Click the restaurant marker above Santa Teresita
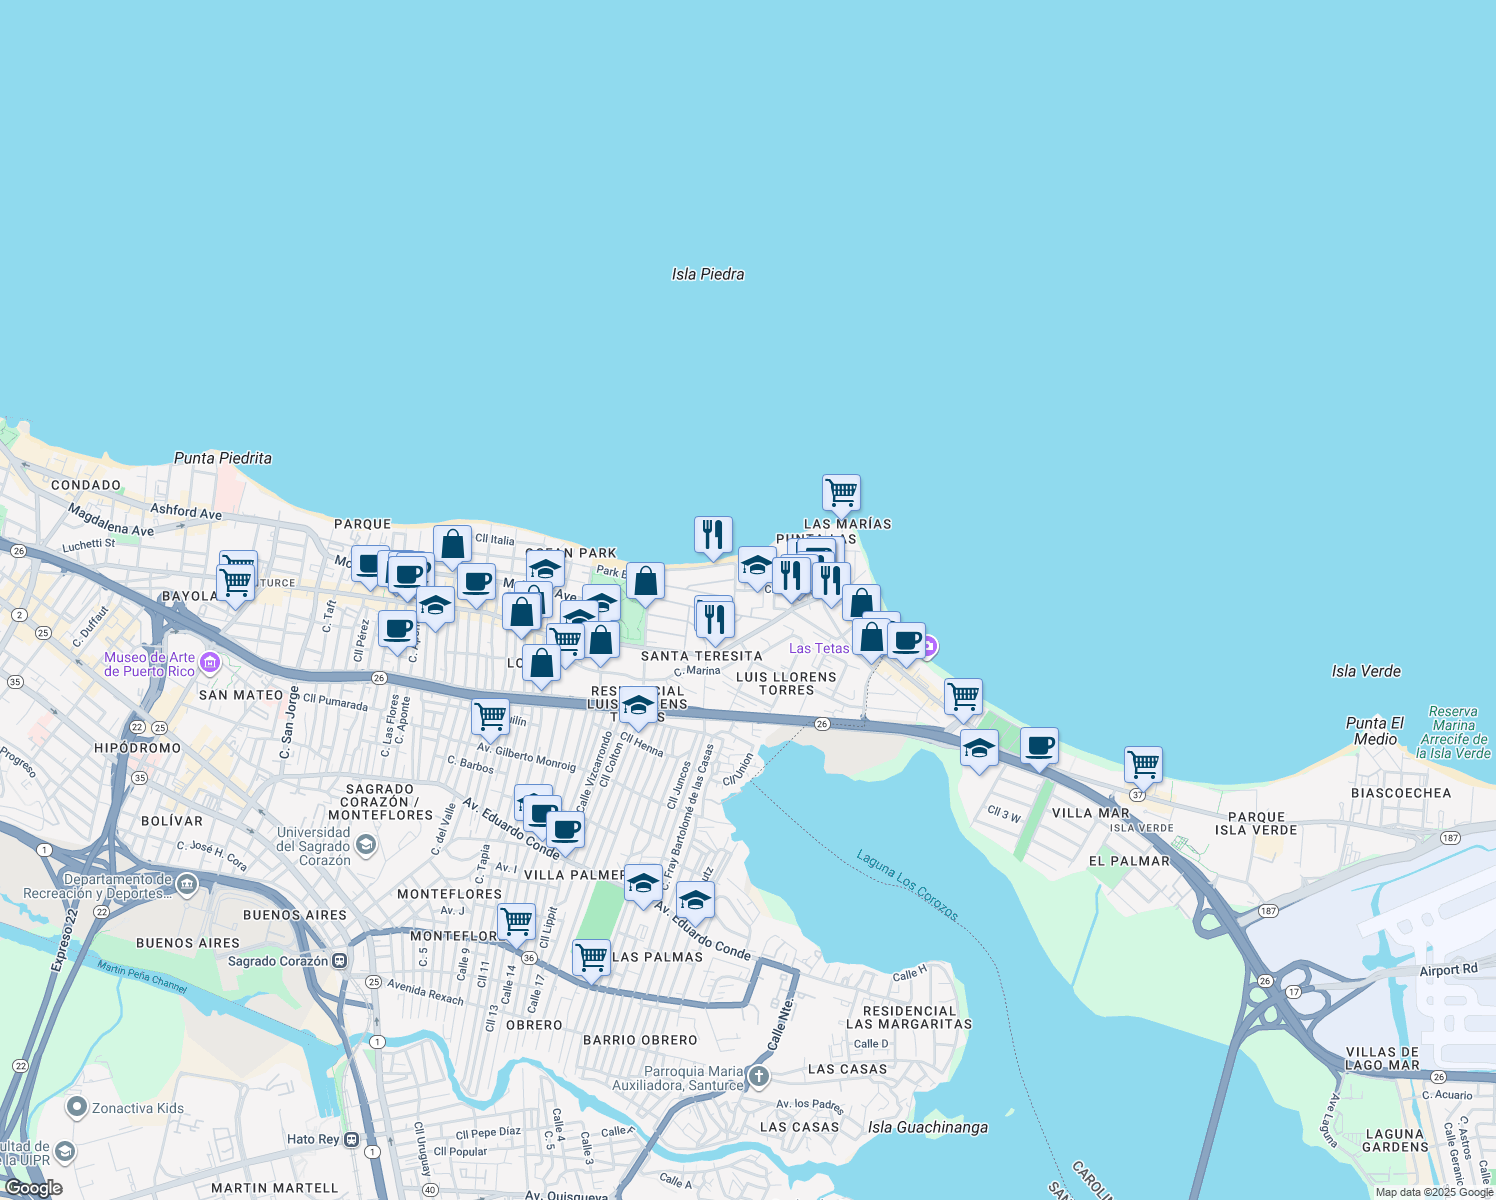The width and height of the screenshot is (1496, 1200). pyautogui.click(x=714, y=617)
